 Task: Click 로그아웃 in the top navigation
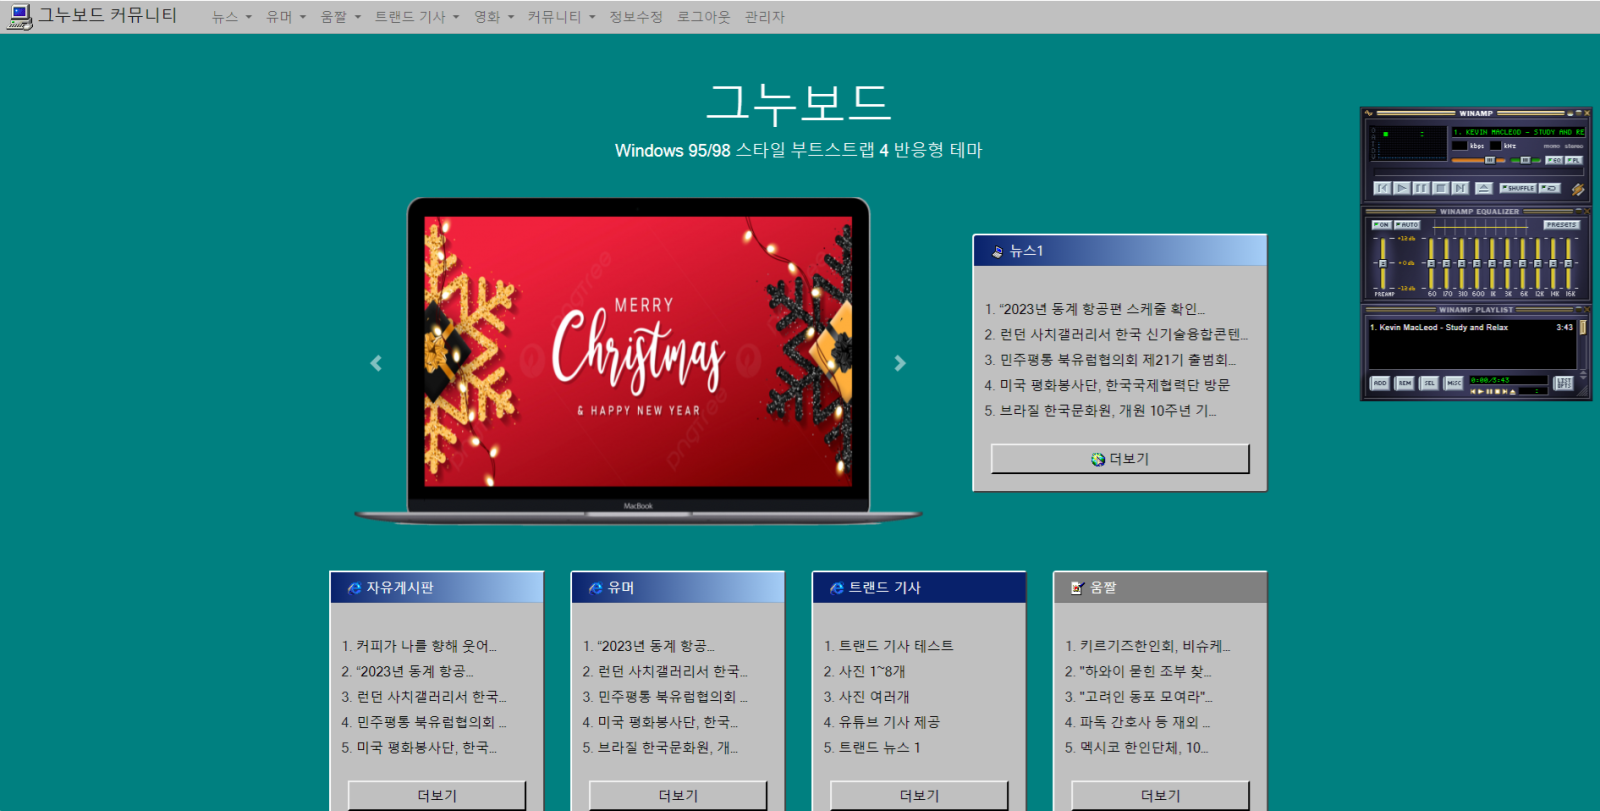703,17
